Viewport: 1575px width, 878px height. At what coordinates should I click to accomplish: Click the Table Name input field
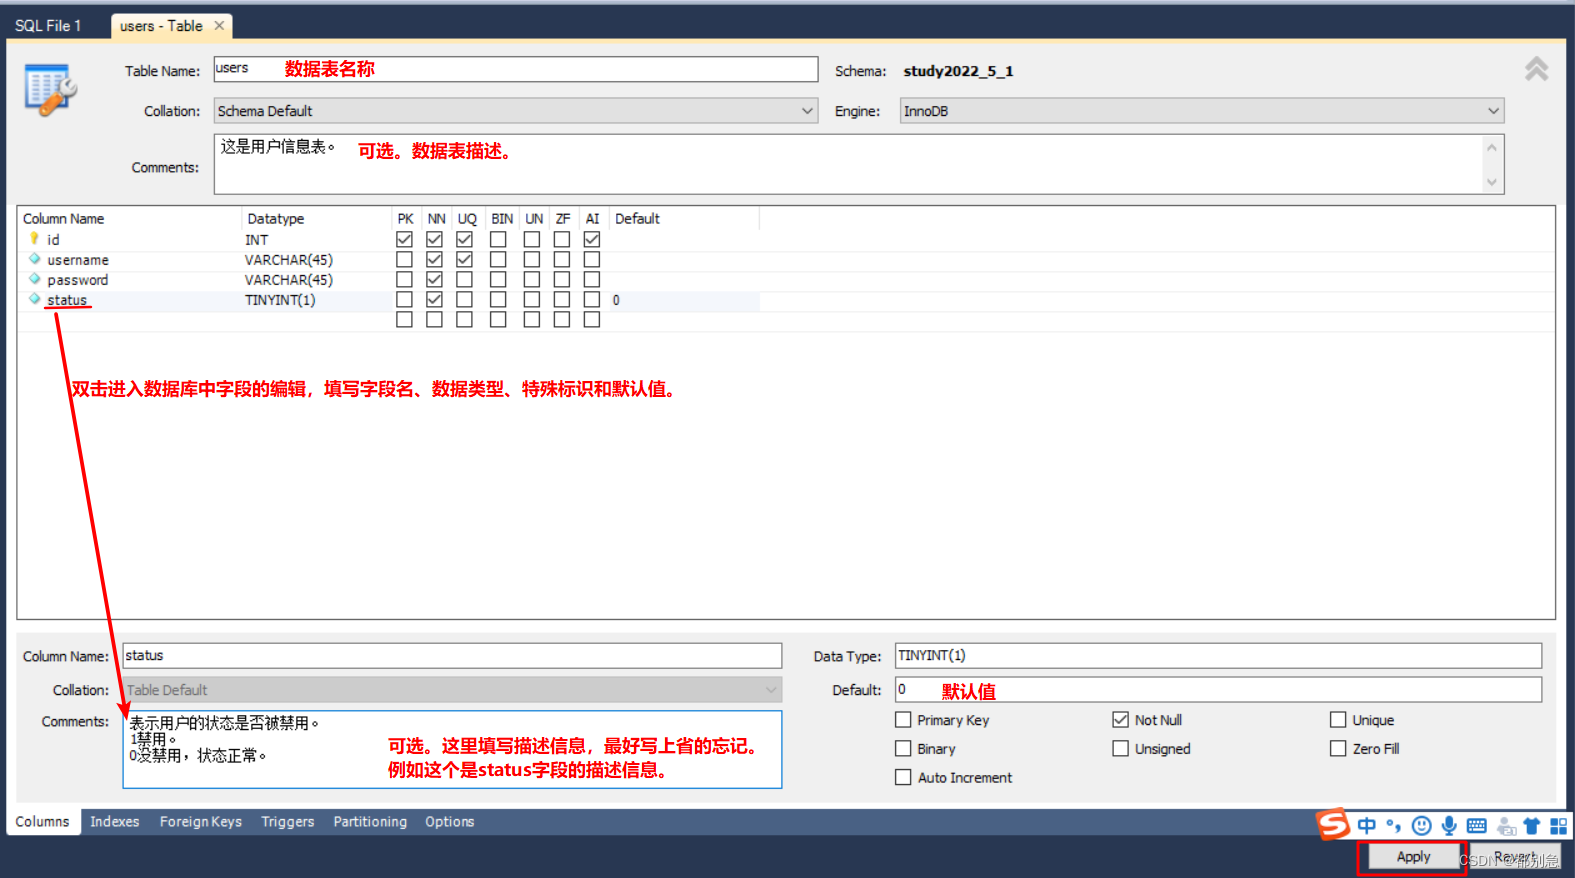(516, 69)
